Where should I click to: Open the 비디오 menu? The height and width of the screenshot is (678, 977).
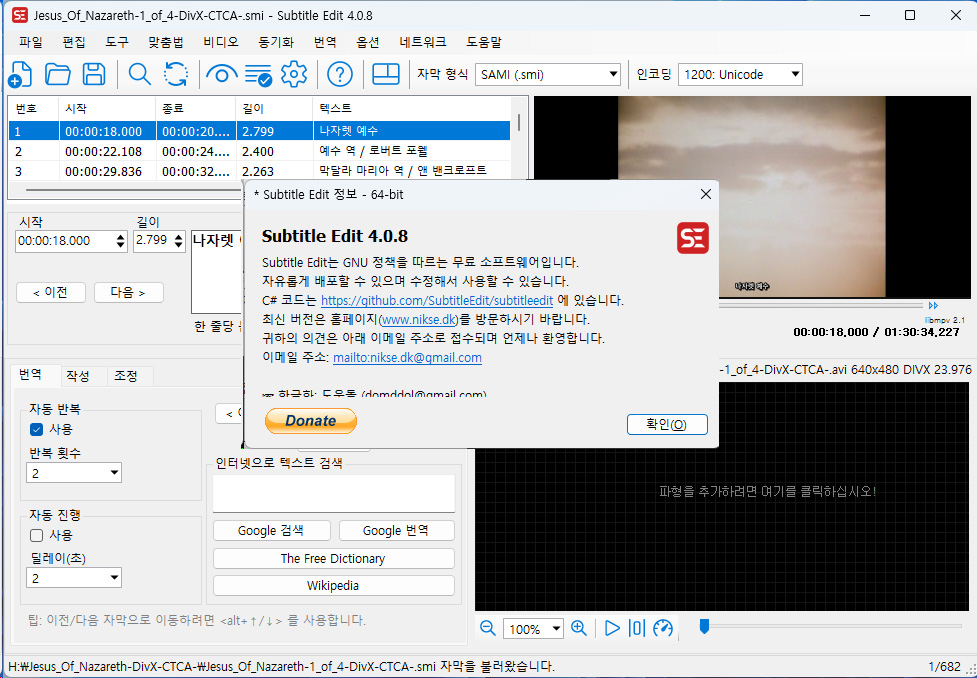(221, 42)
